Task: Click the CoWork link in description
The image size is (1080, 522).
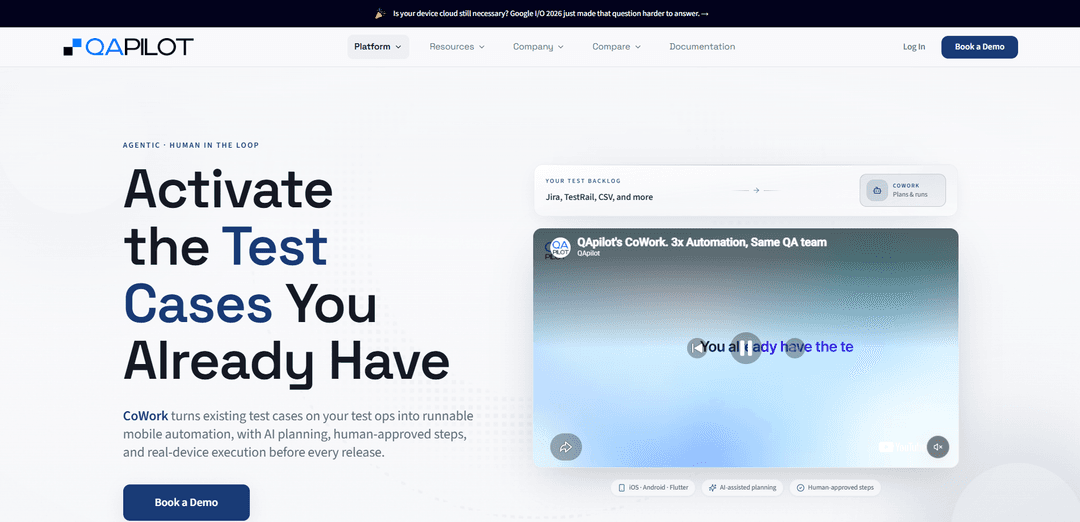Action: point(145,416)
